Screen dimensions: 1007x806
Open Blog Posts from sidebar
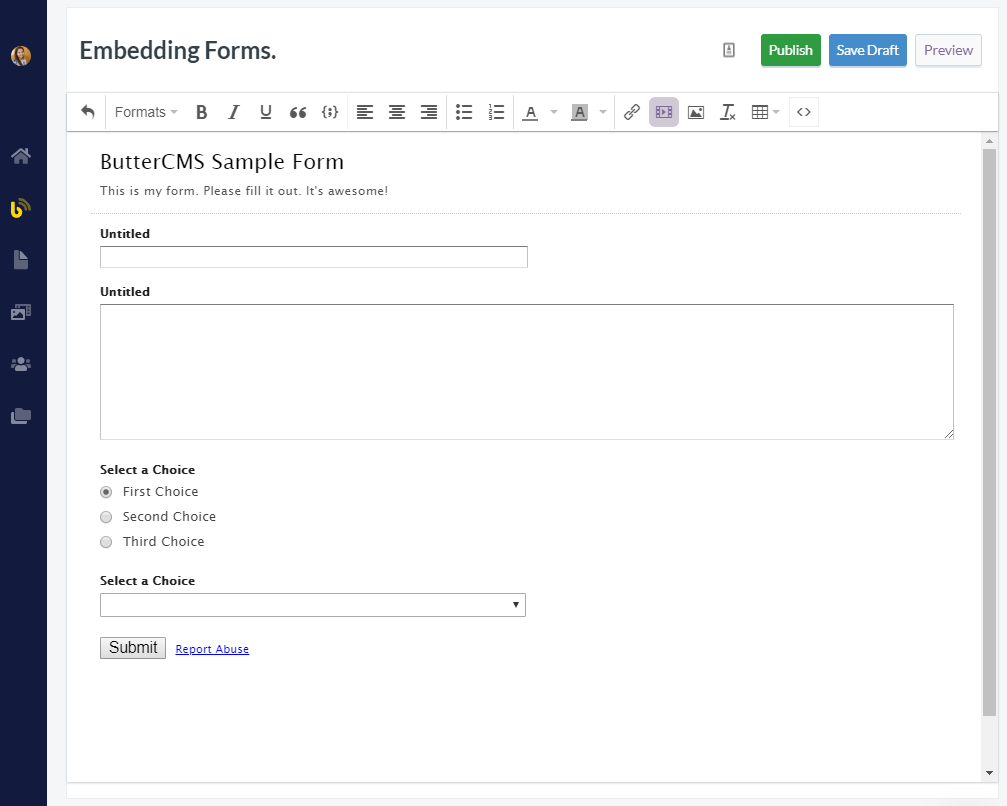coord(21,209)
